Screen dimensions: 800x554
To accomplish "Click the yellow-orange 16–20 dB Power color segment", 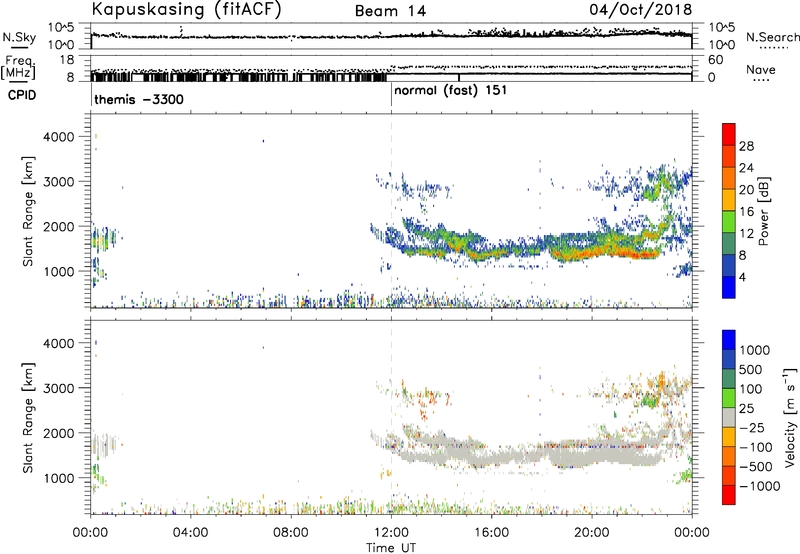I will [x=729, y=200].
